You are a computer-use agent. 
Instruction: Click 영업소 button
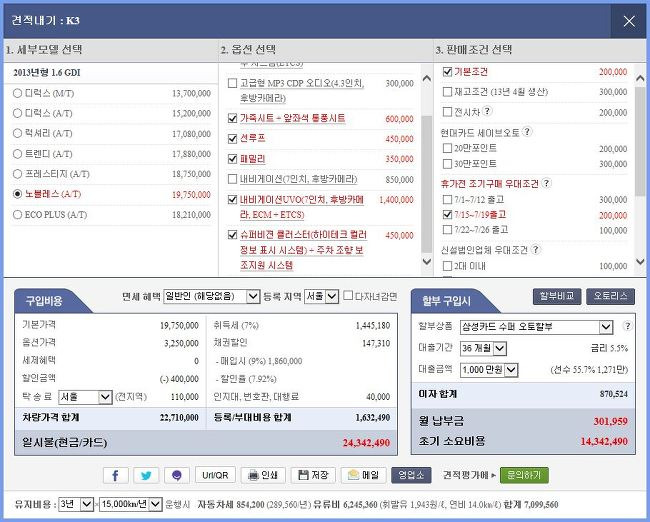411,475
